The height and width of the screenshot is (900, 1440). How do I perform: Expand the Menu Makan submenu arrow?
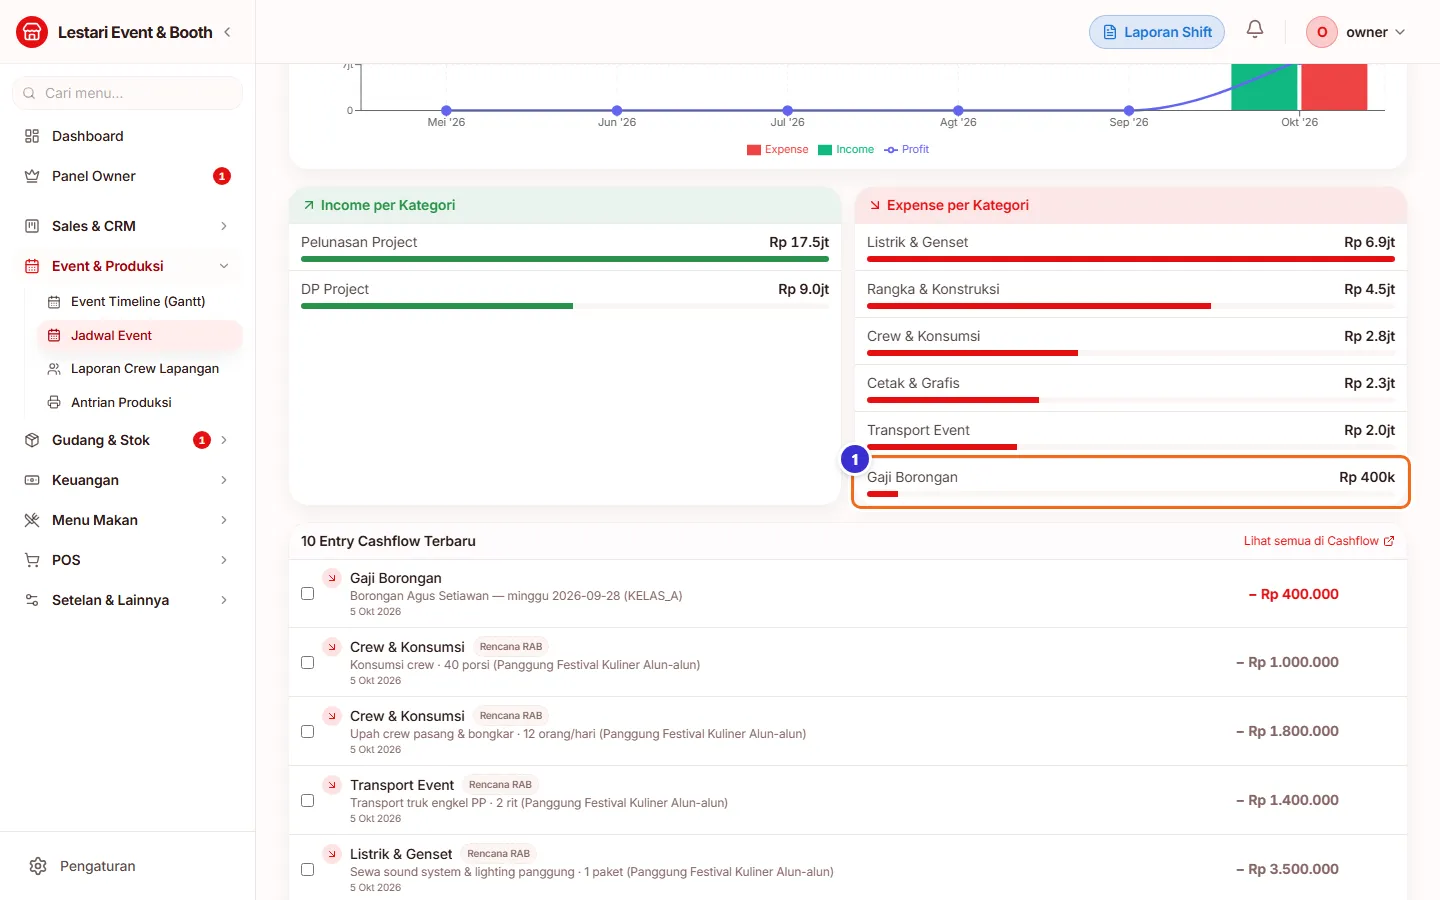click(224, 520)
